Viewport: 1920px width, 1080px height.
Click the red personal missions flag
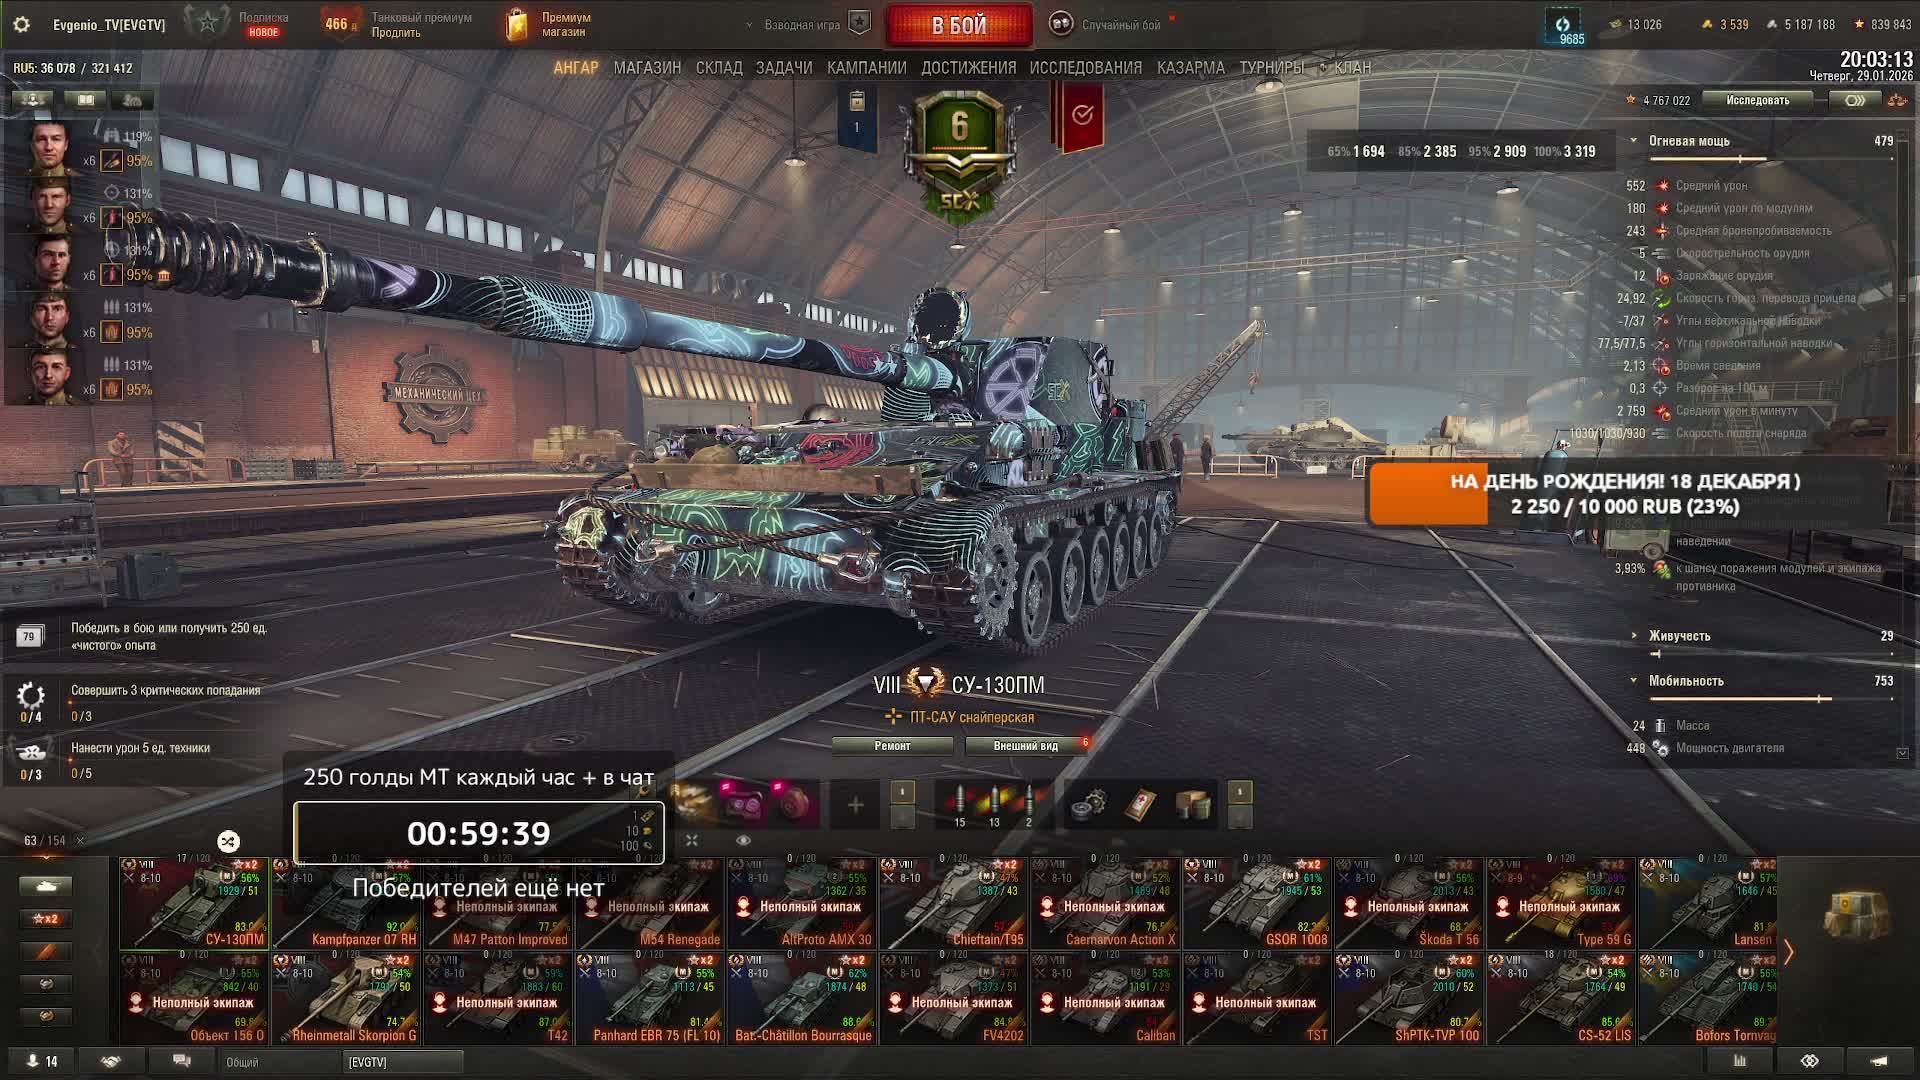coord(1081,115)
